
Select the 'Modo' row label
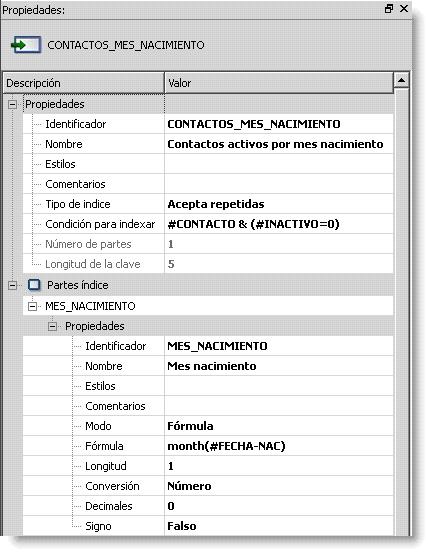[98, 426]
